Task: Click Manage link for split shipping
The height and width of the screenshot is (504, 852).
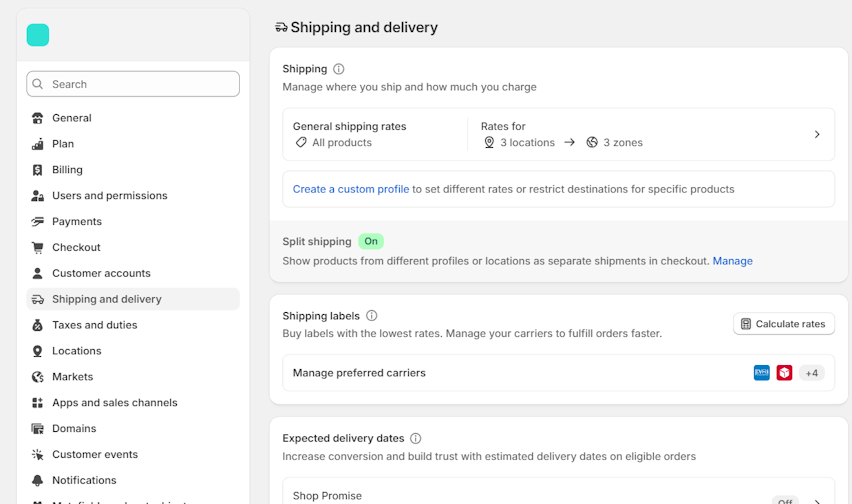Action: [732, 261]
